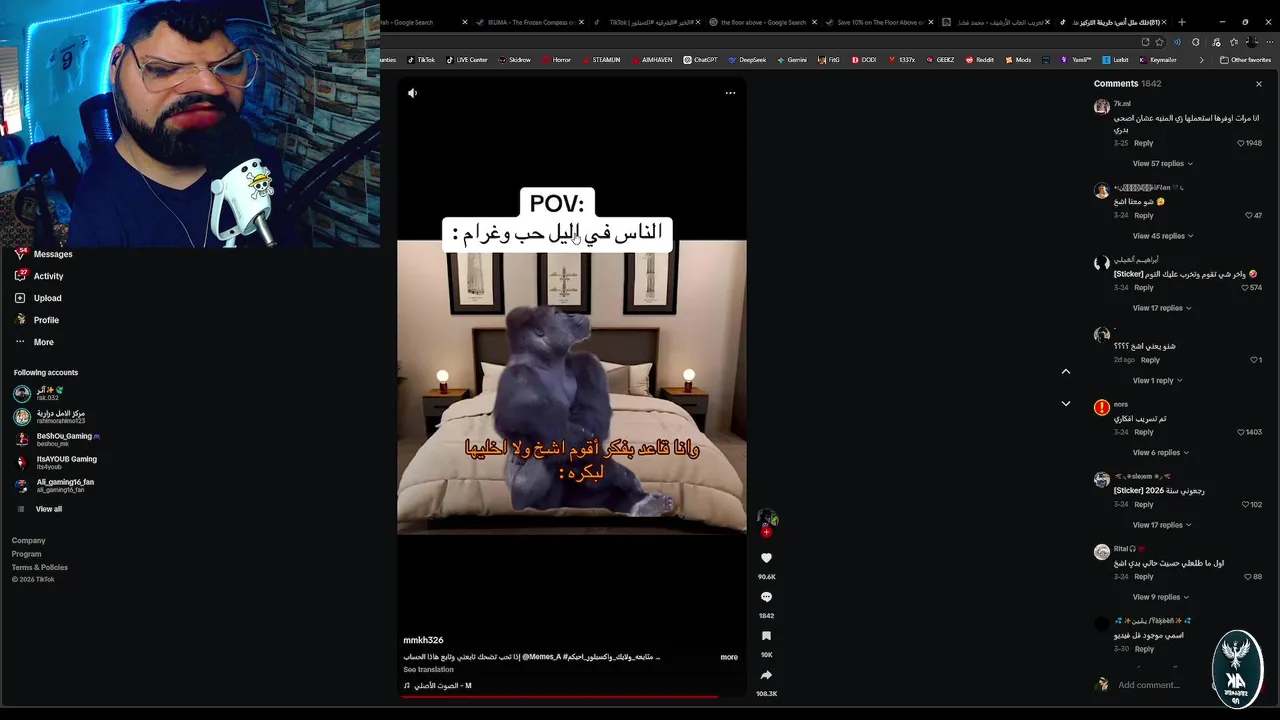Screen dimensions: 1280x720
Task: Expand View 6 replies
Action: coord(1160,453)
